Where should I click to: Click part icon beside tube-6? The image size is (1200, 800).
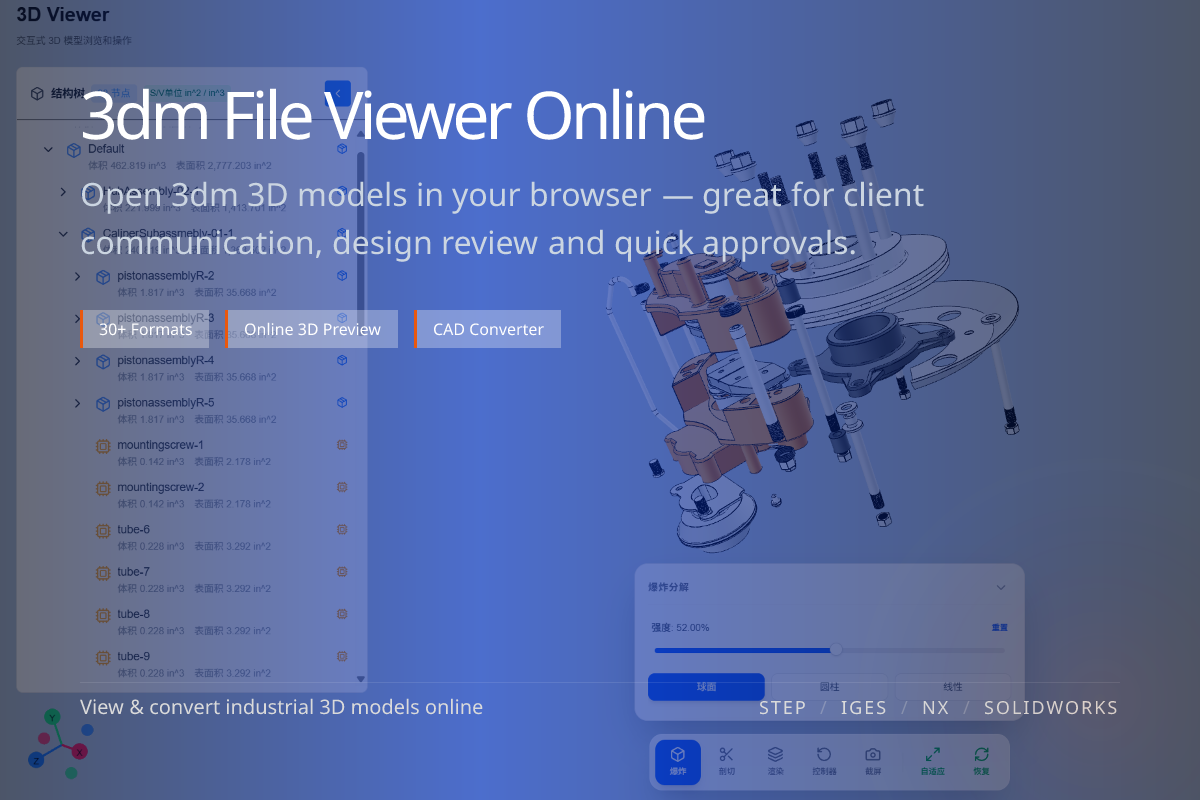(102, 531)
